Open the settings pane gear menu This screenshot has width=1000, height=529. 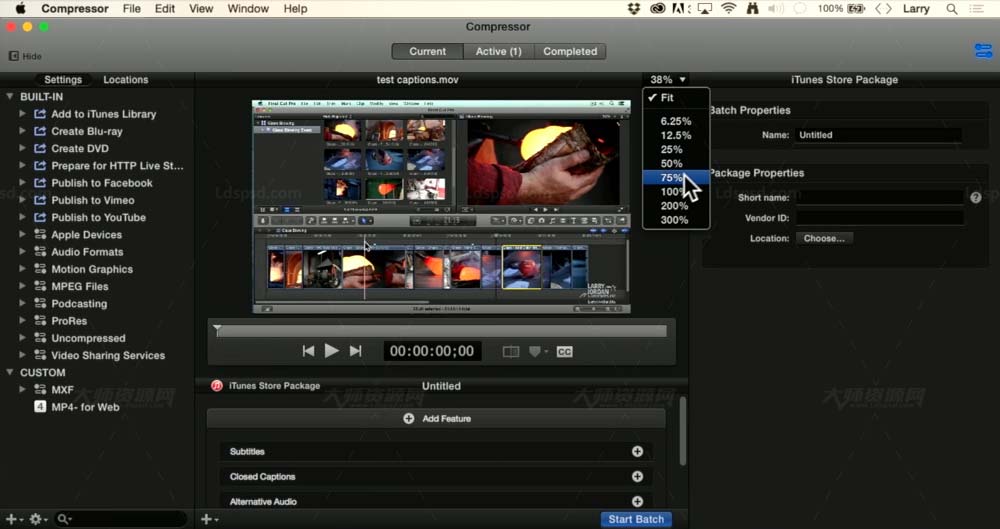pos(37,519)
